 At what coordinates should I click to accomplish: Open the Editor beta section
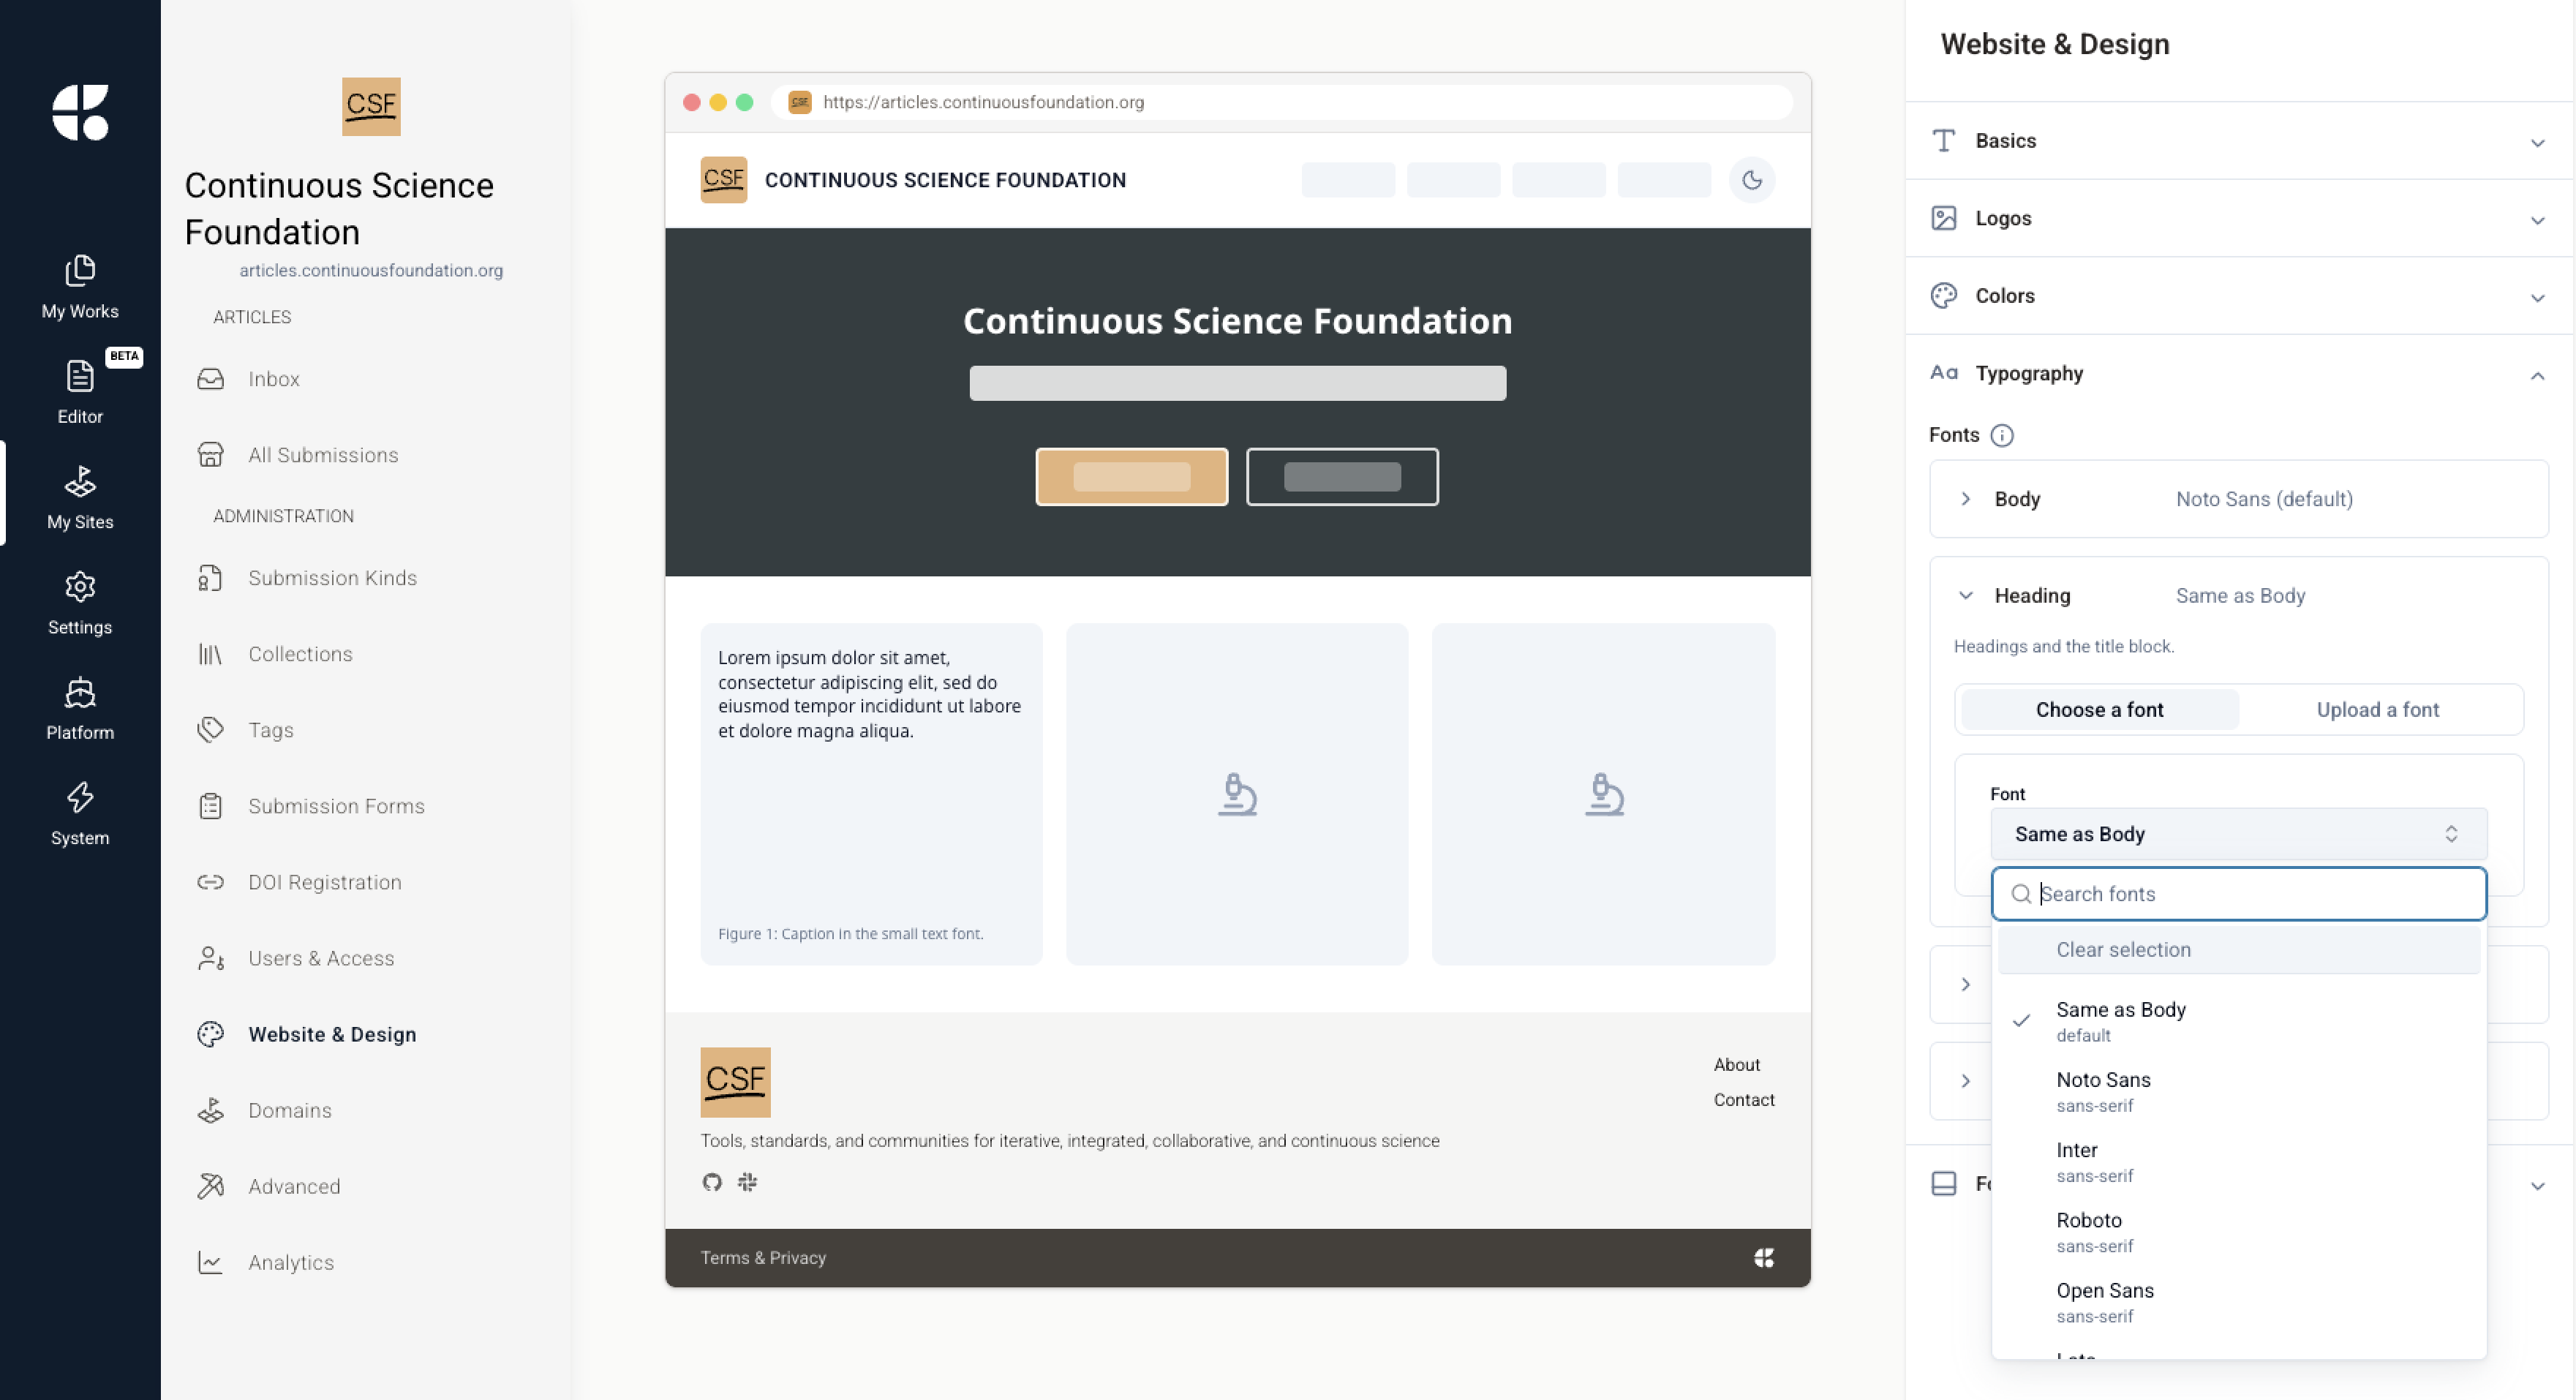click(80, 391)
